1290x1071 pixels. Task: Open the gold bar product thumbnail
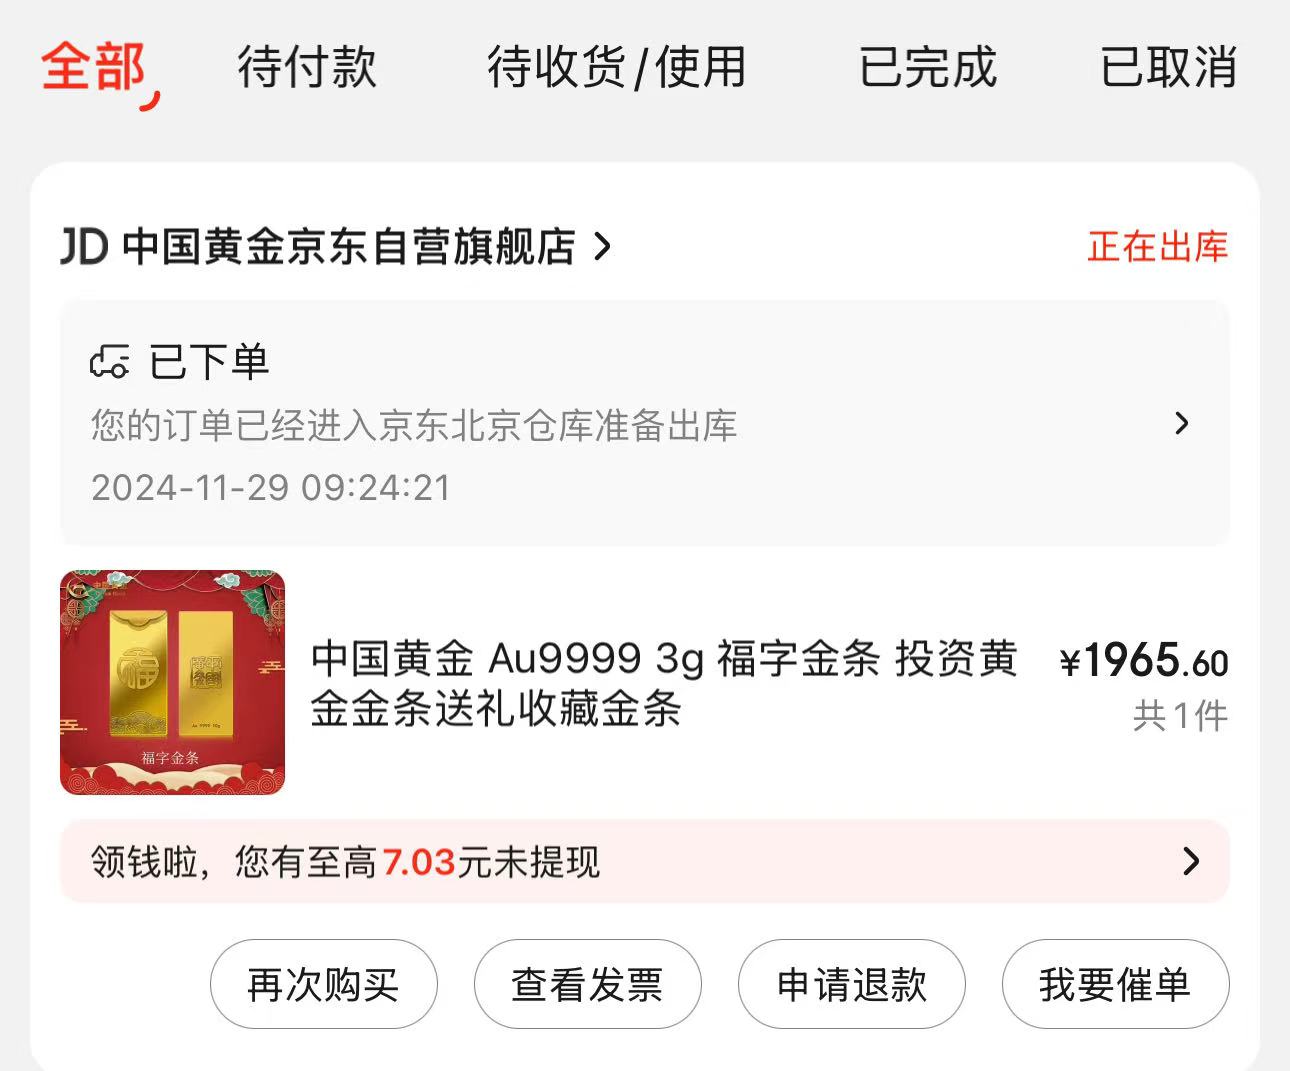coord(173,683)
